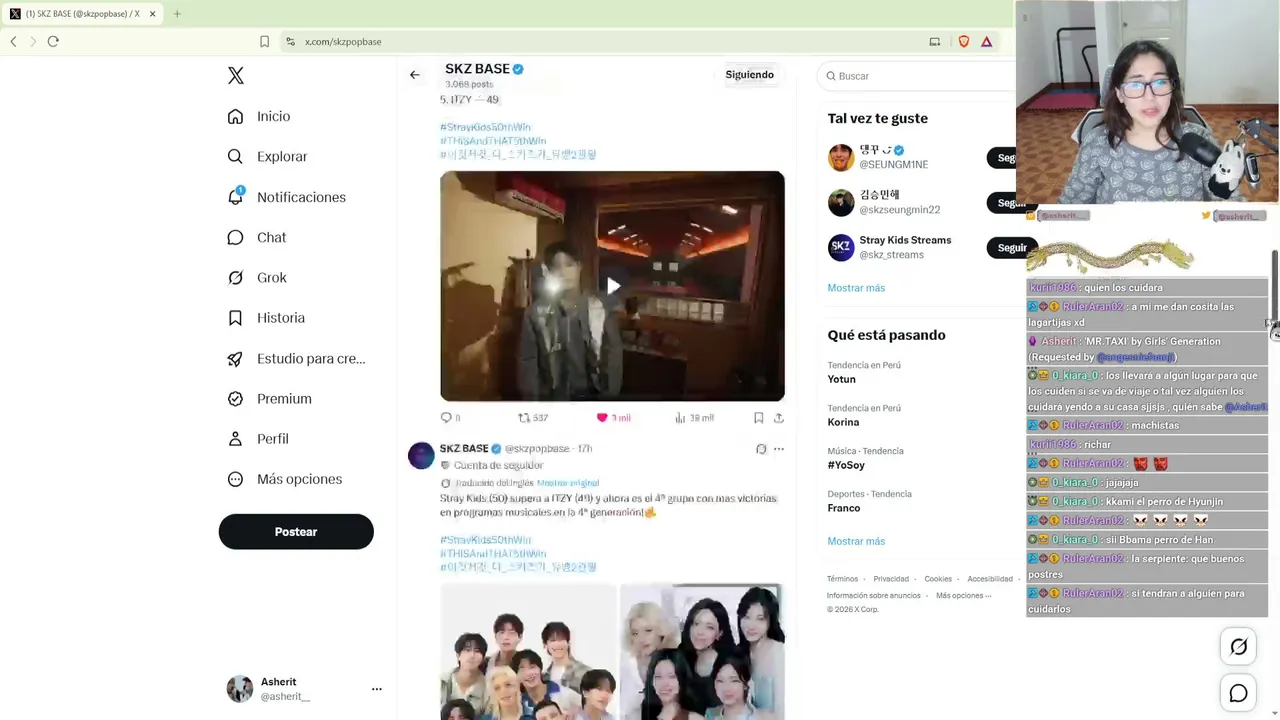Click the repost icon showing 537
Screen dimensions: 1280x720
tap(532, 418)
